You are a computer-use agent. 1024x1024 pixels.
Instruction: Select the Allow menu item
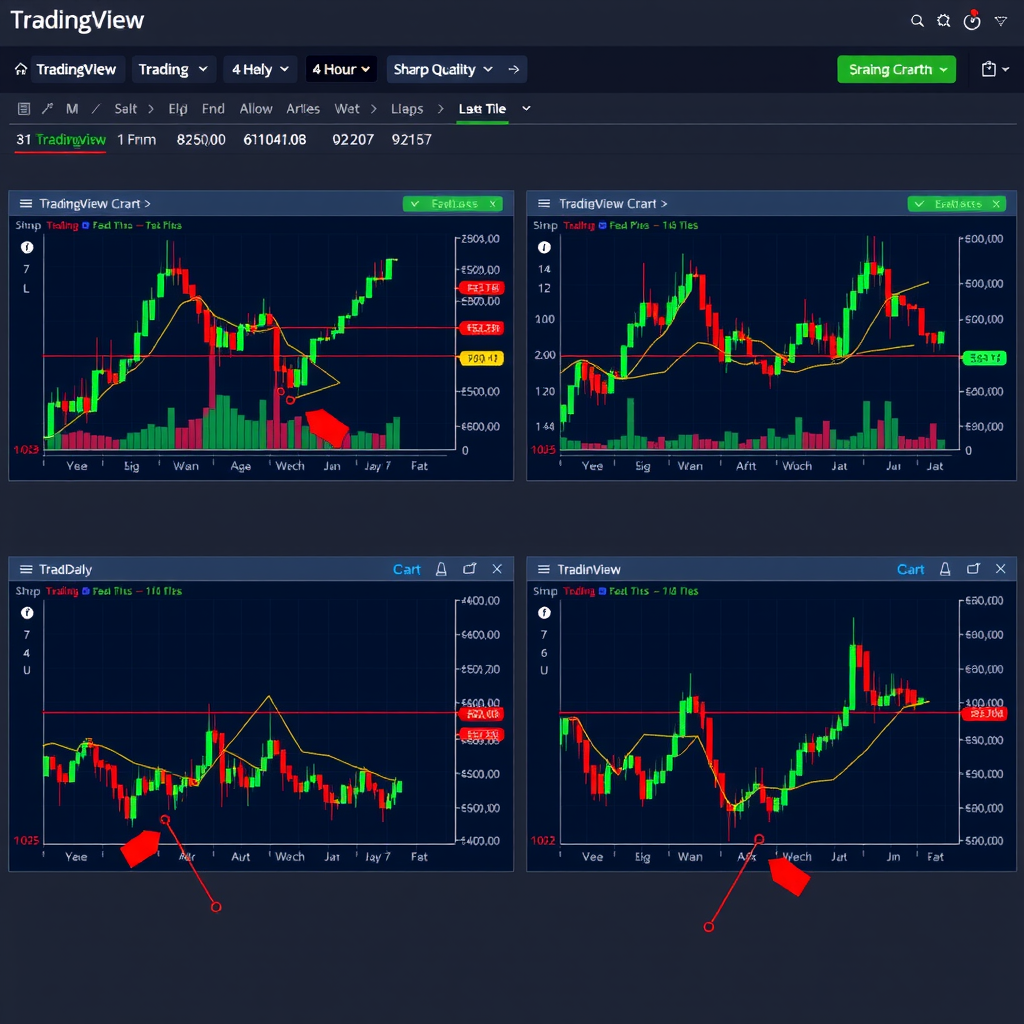pyautogui.click(x=256, y=109)
